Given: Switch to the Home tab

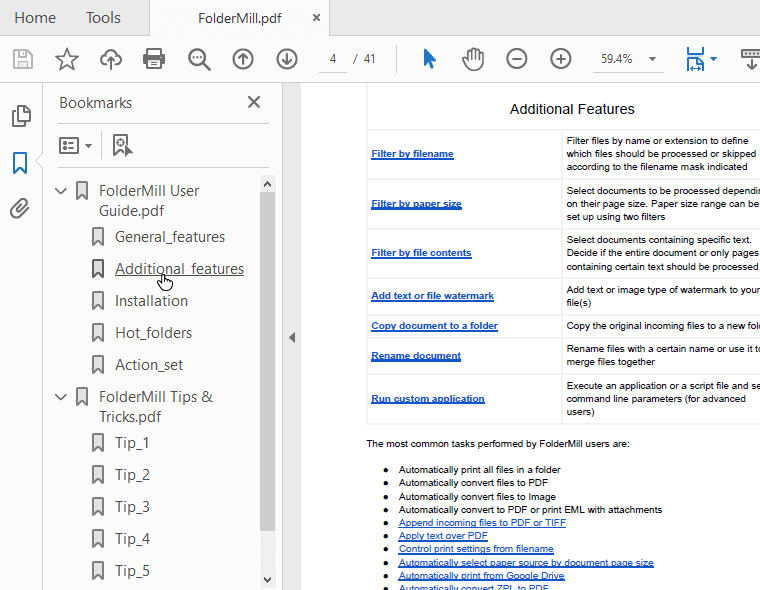Looking at the screenshot, I should (x=35, y=18).
